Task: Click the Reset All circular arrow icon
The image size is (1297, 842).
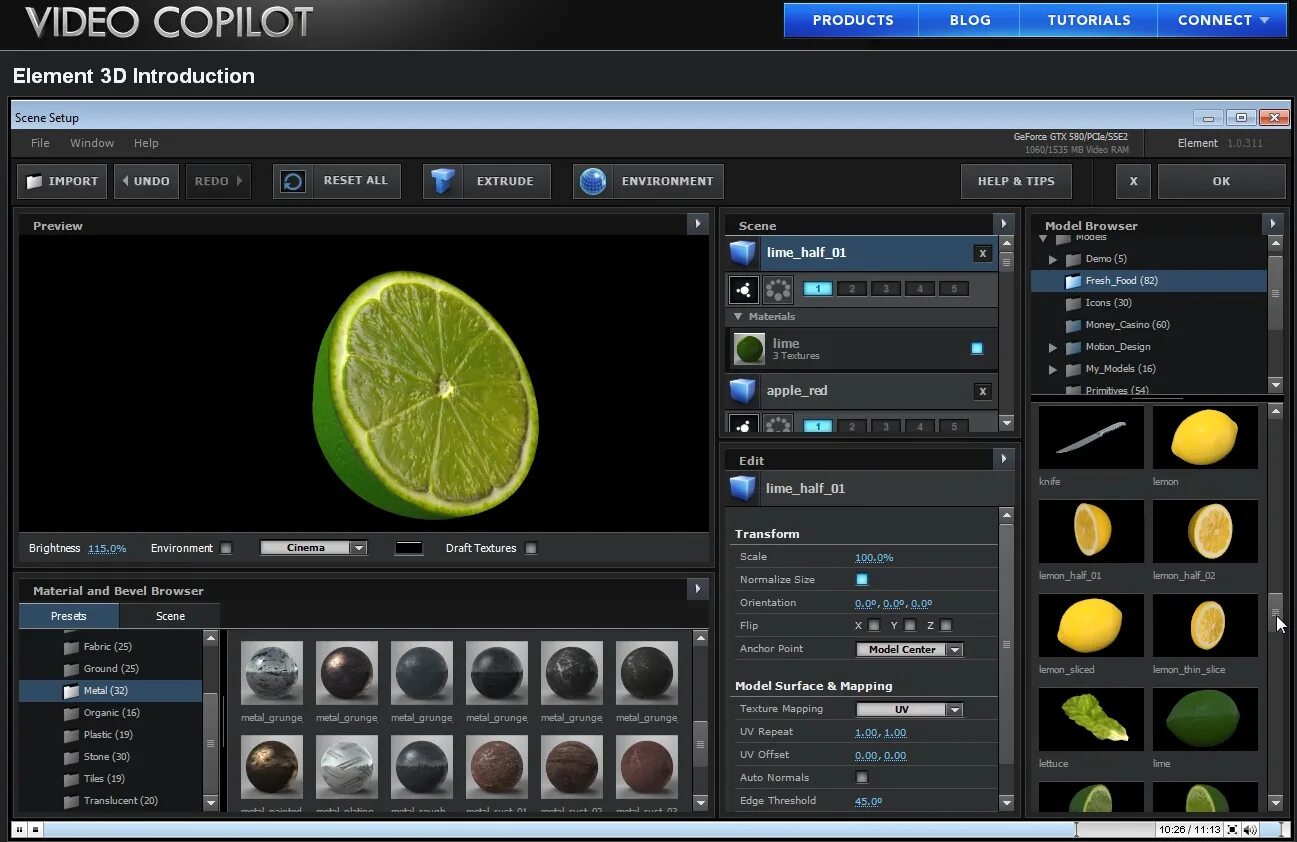Action: click(x=293, y=181)
